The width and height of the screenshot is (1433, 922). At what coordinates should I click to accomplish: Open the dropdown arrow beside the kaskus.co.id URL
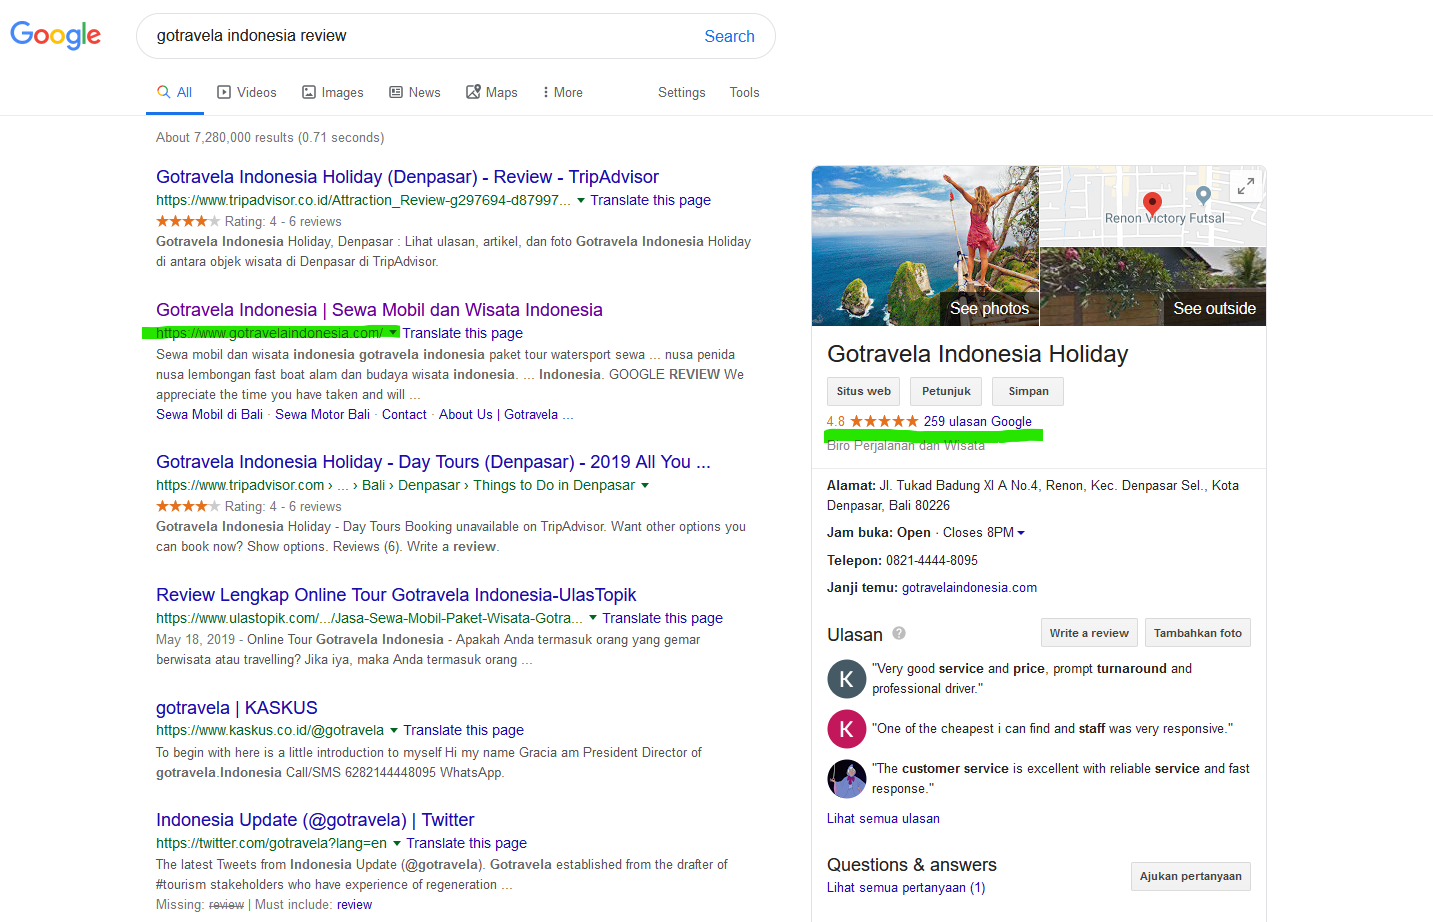pyautogui.click(x=394, y=730)
